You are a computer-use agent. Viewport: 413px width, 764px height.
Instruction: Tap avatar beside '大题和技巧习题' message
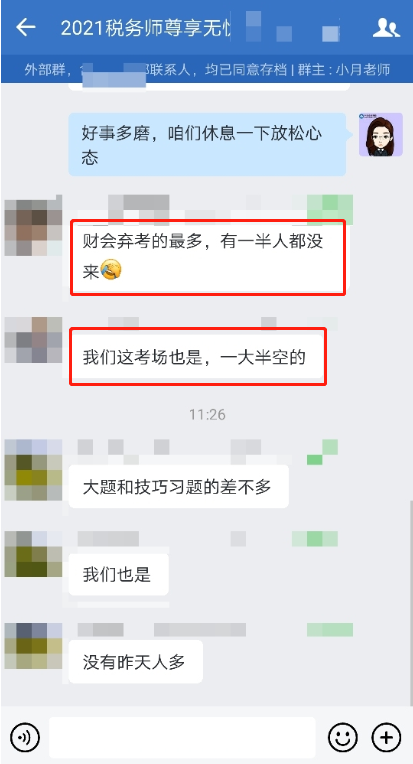[x=33, y=470]
